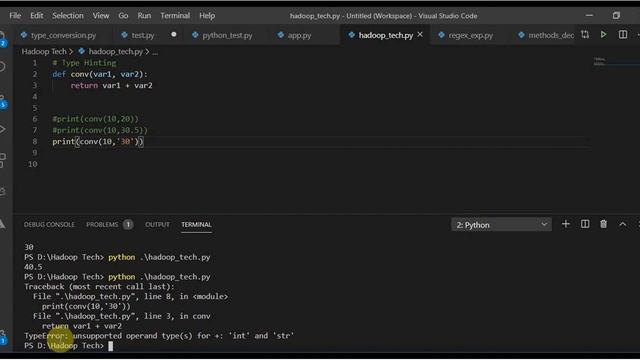Open the Terminal menu
Image resolution: width=640 pixels, height=360 pixels.
click(x=175, y=16)
